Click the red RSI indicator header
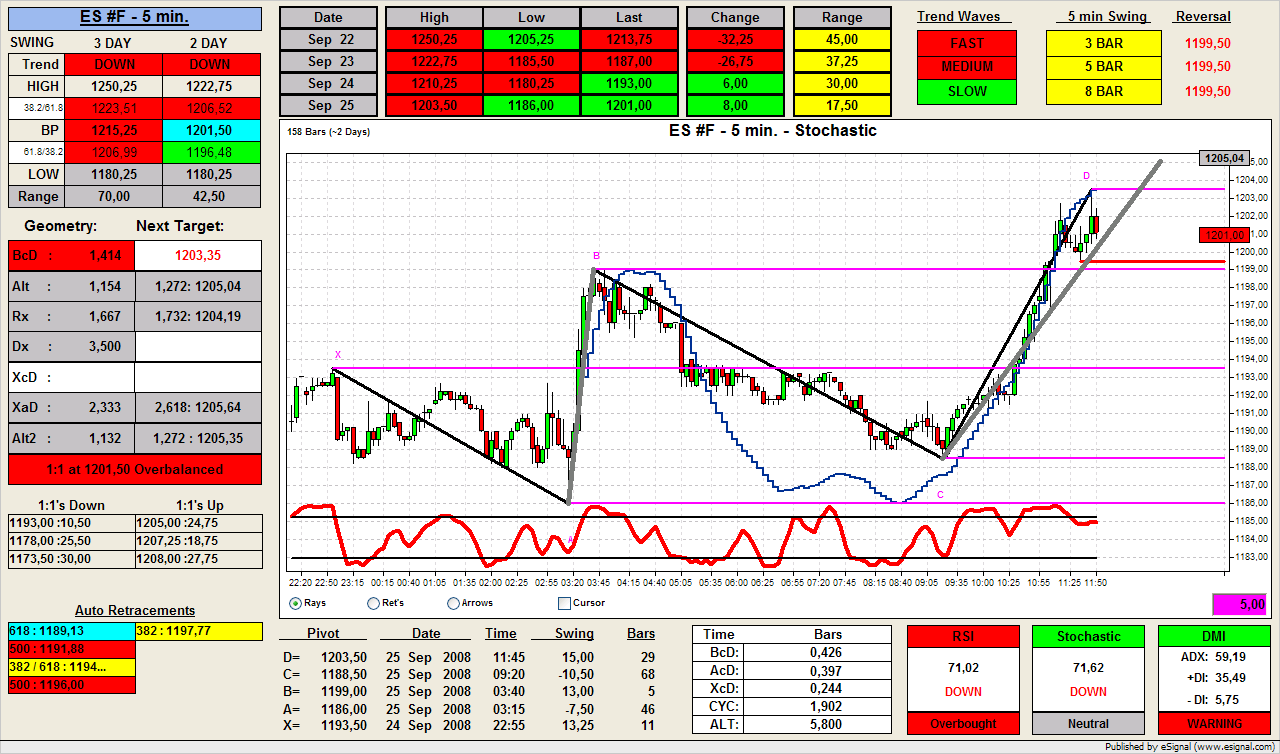This screenshot has width=1280, height=754. pyautogui.click(x=963, y=636)
